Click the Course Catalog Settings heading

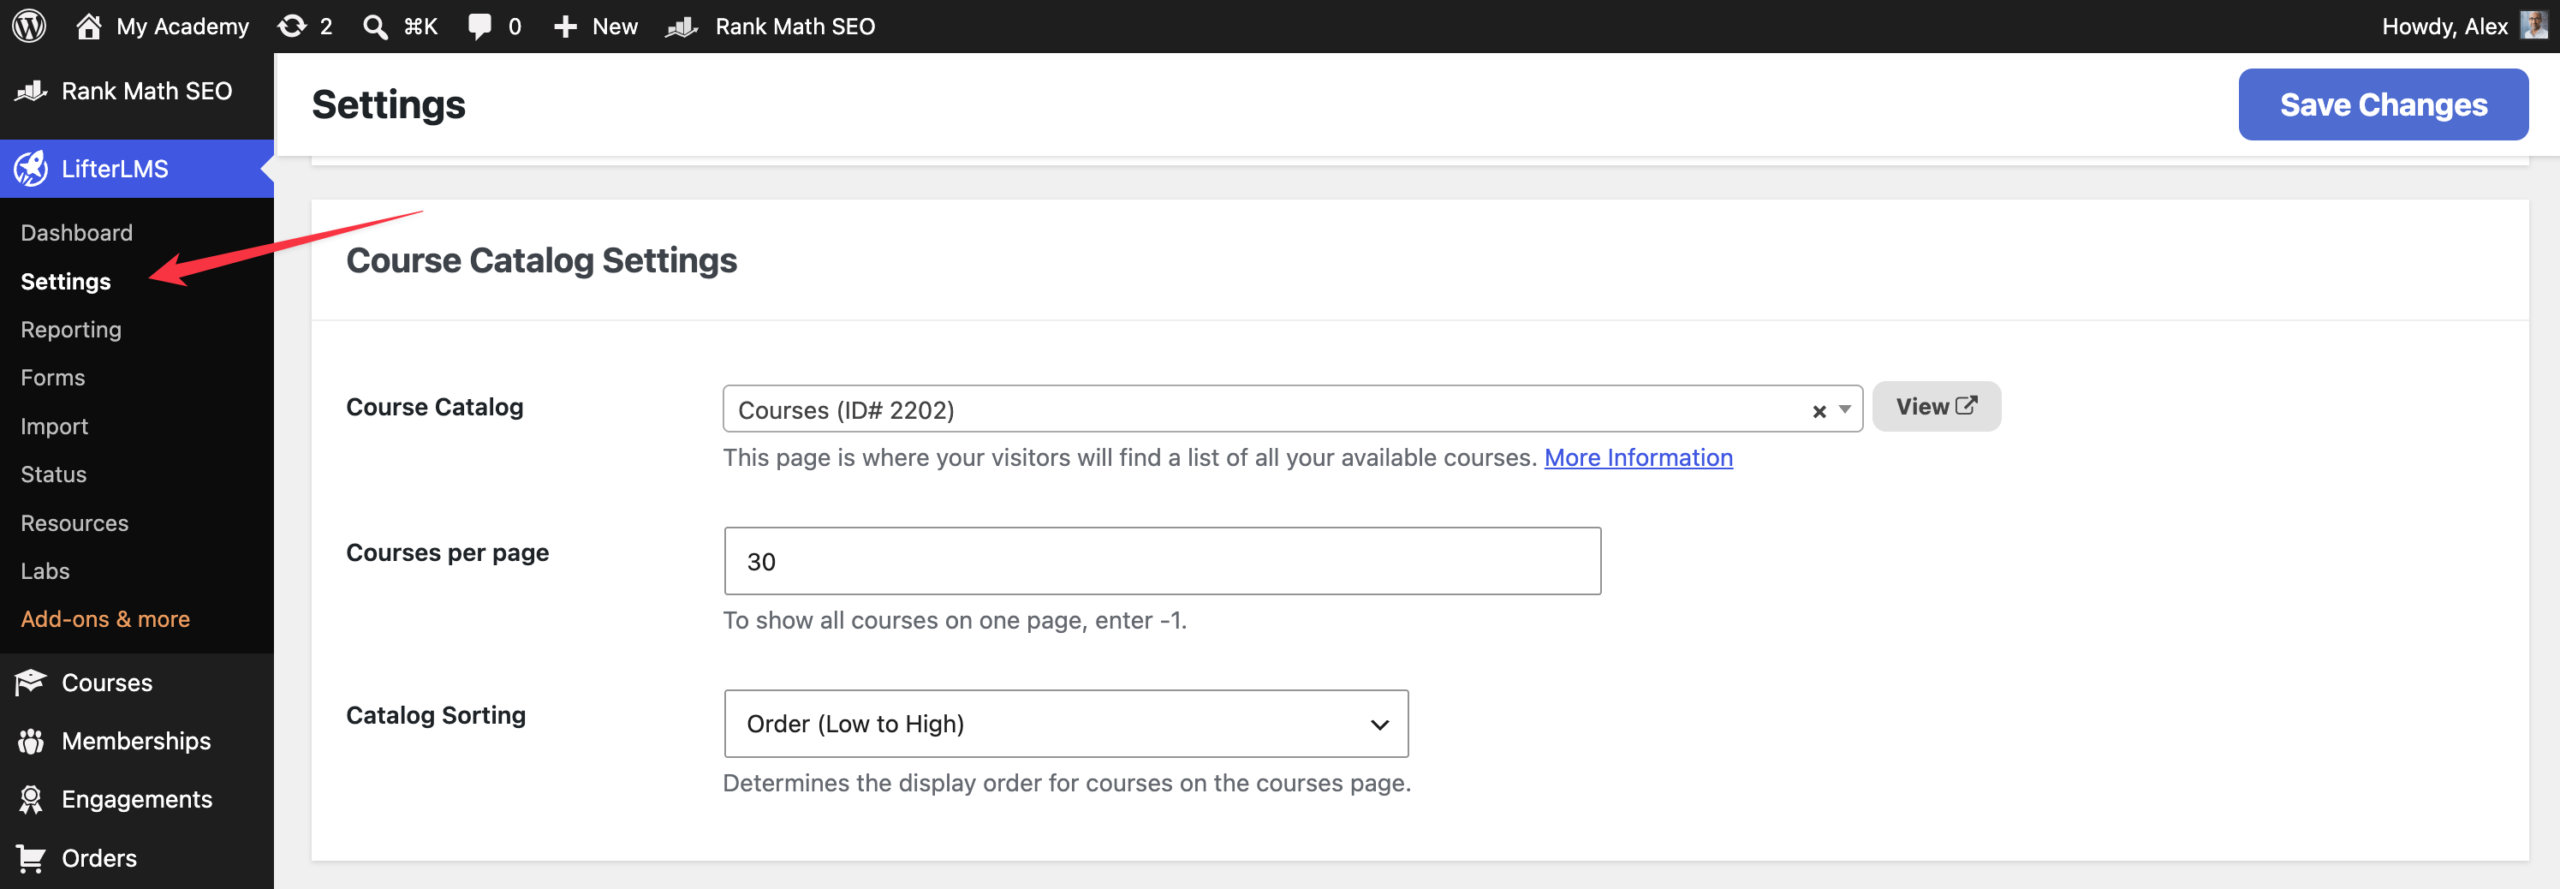click(541, 260)
